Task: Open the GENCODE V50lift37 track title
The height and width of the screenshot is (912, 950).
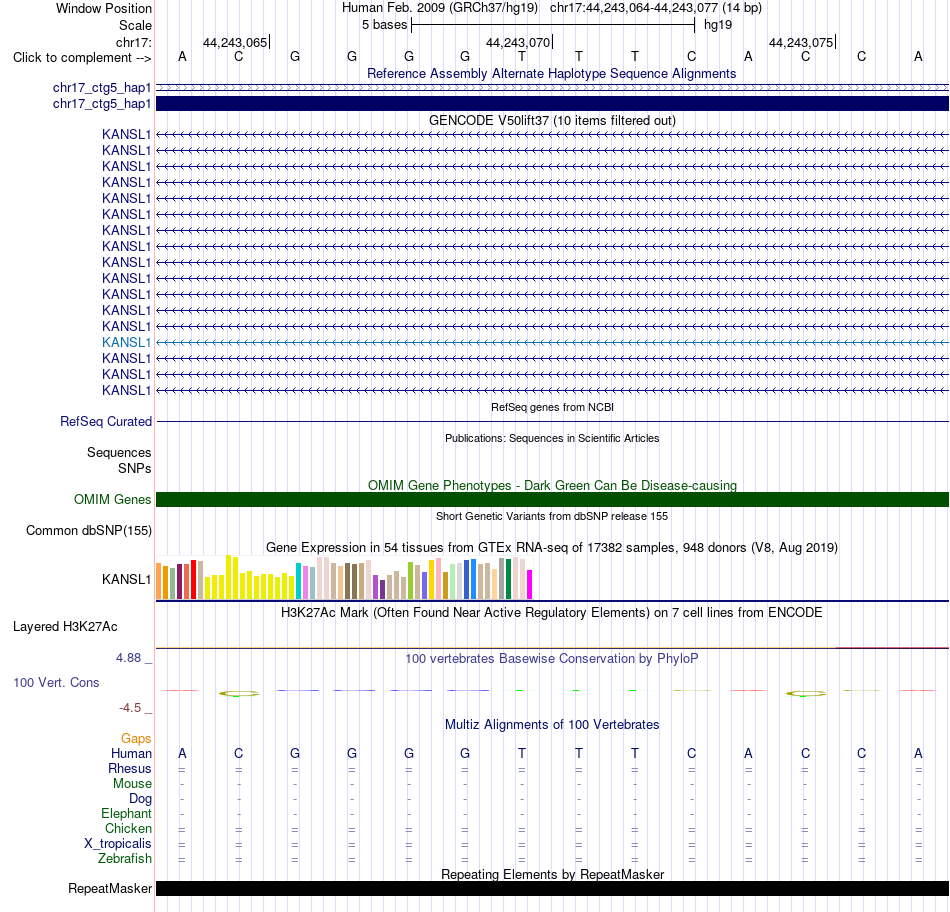Action: 552,120
